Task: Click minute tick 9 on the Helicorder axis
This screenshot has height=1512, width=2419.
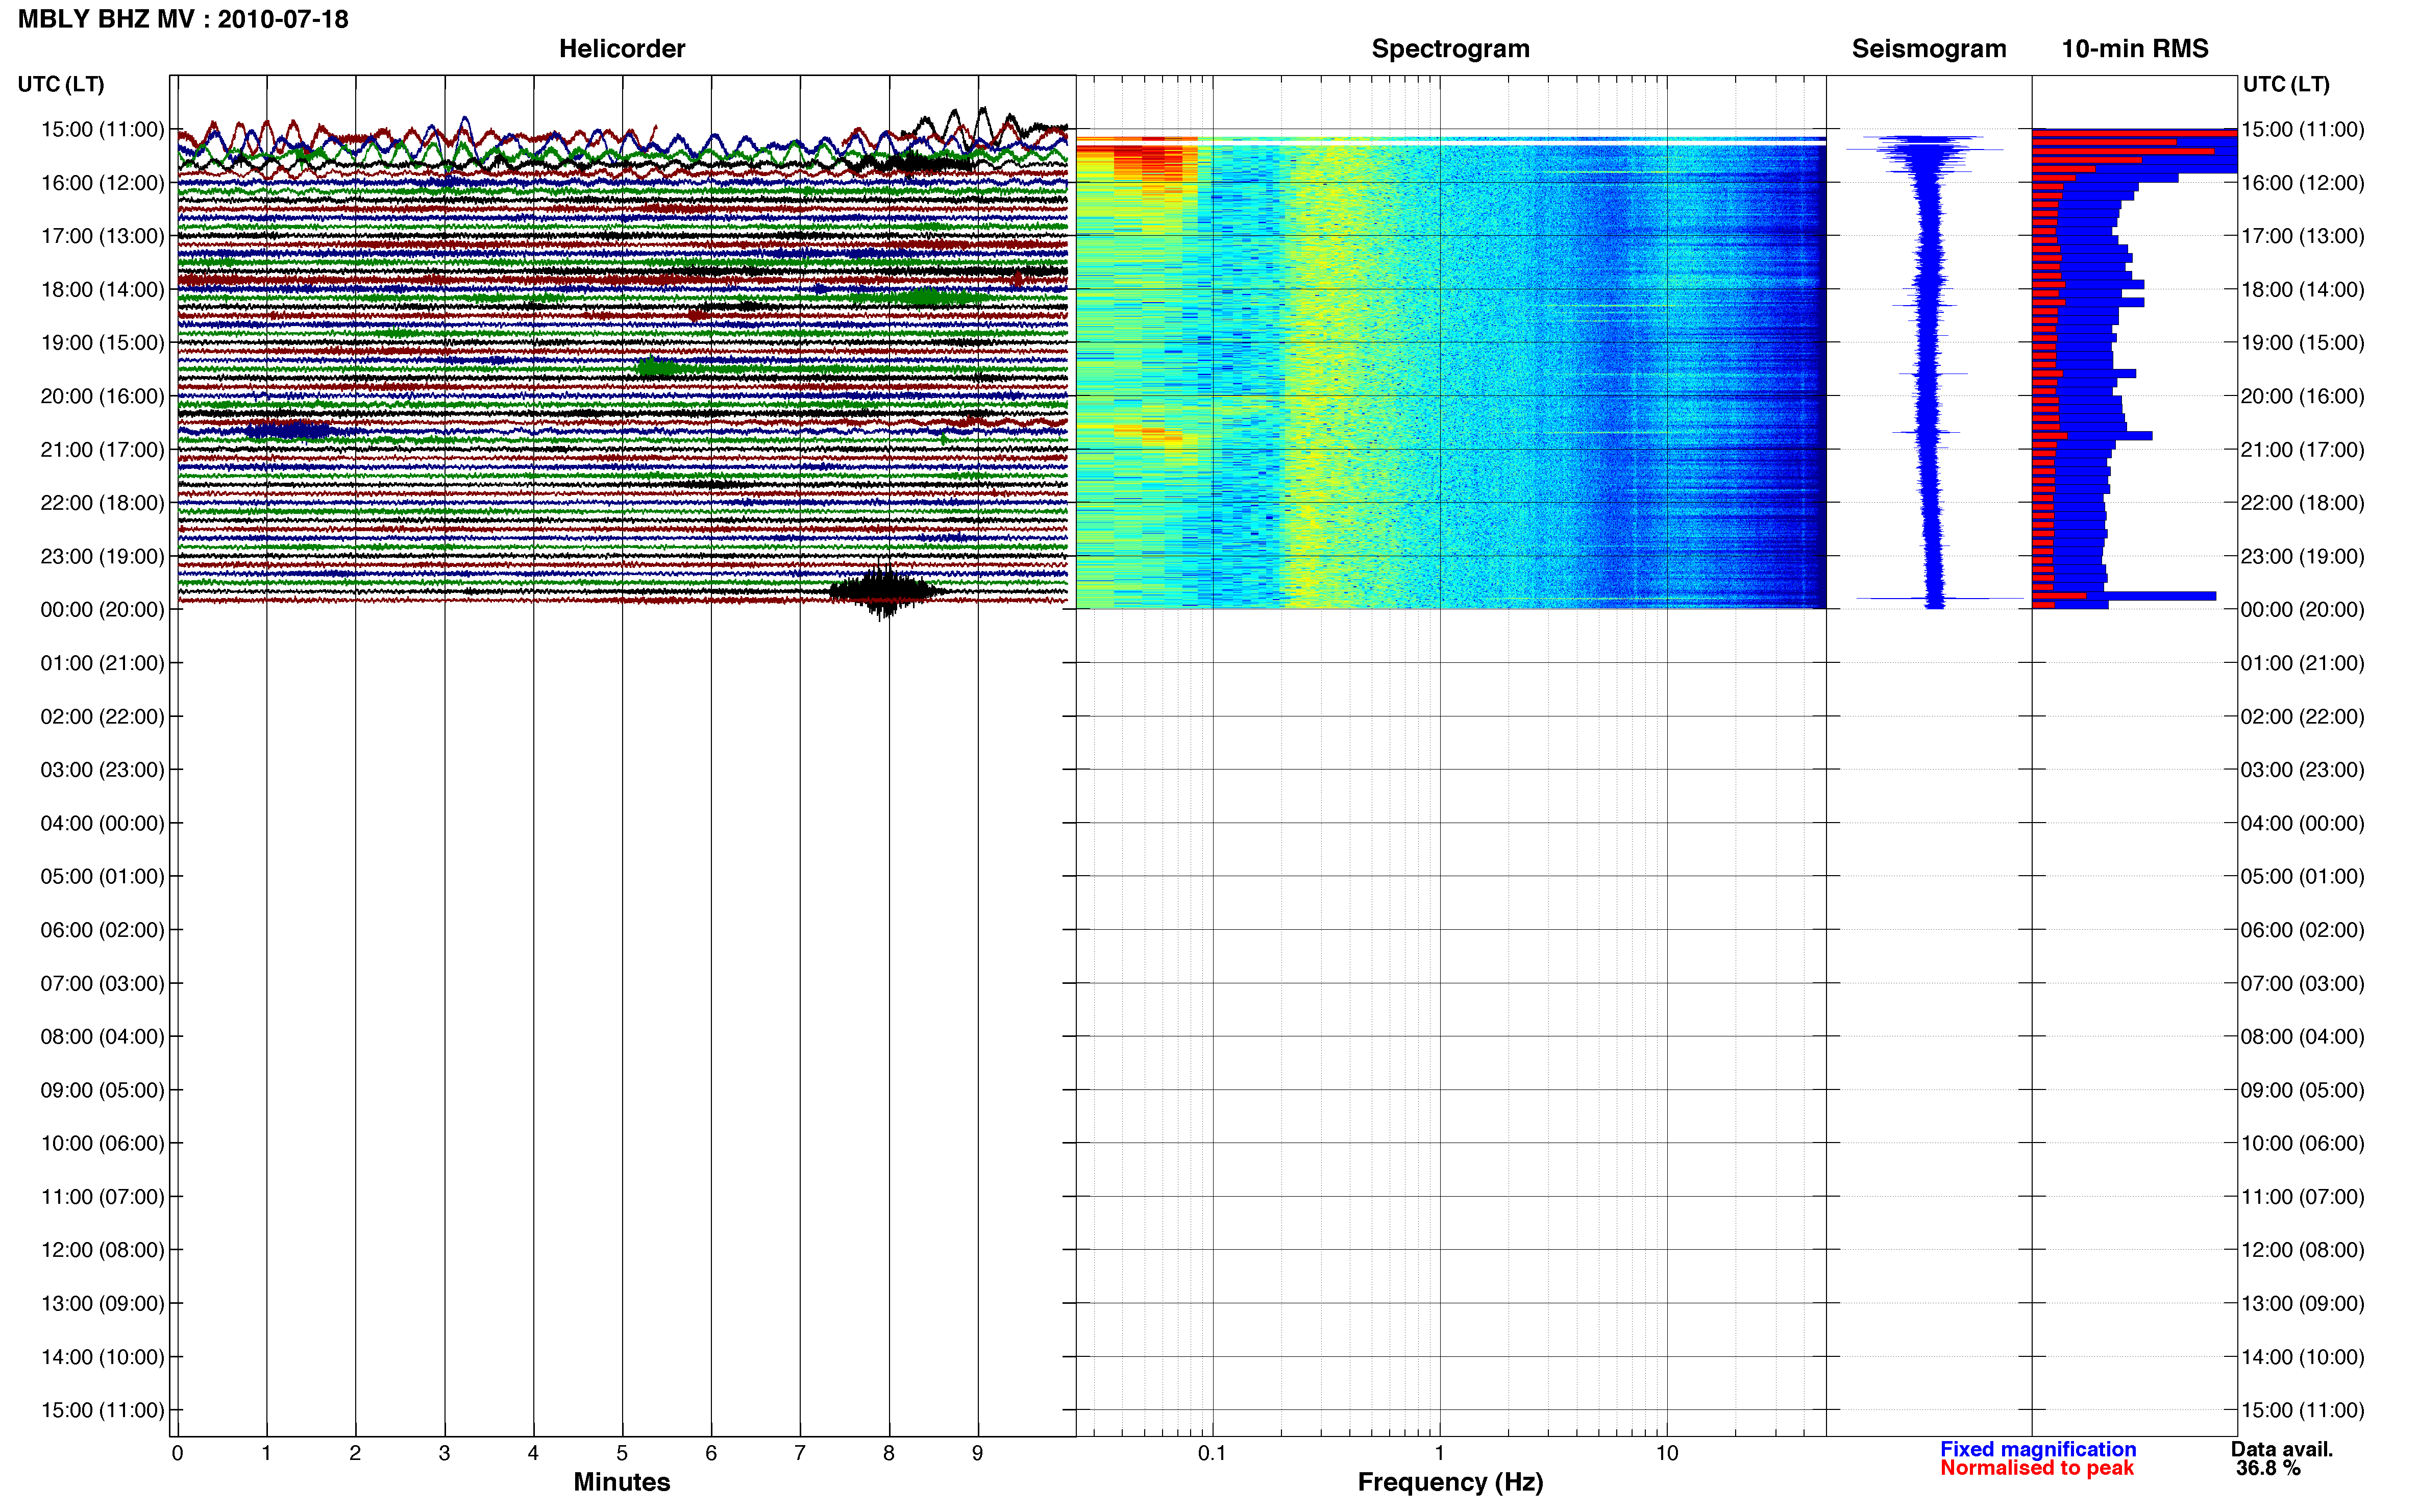Action: pos(978,1453)
